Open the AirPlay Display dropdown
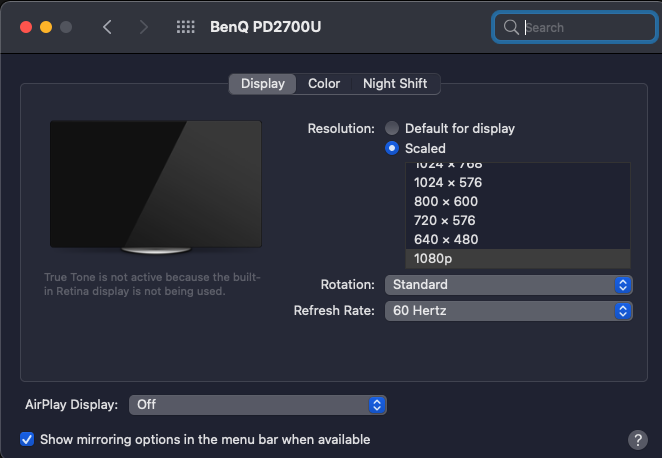 [258, 405]
